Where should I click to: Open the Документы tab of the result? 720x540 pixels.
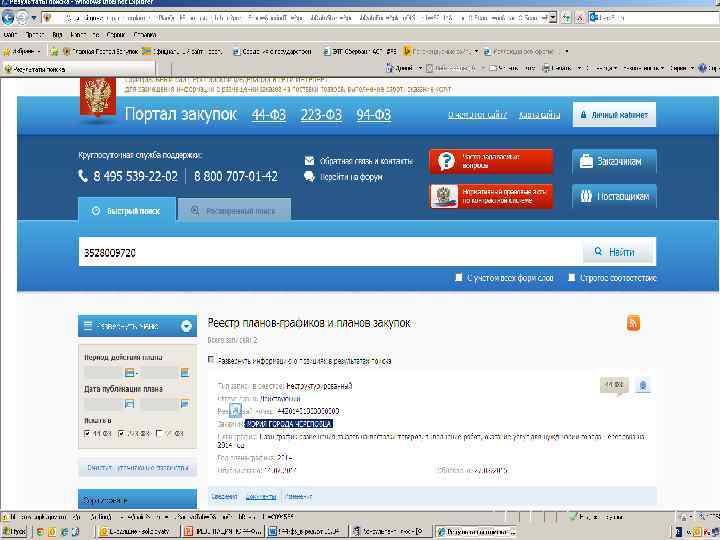(261, 496)
